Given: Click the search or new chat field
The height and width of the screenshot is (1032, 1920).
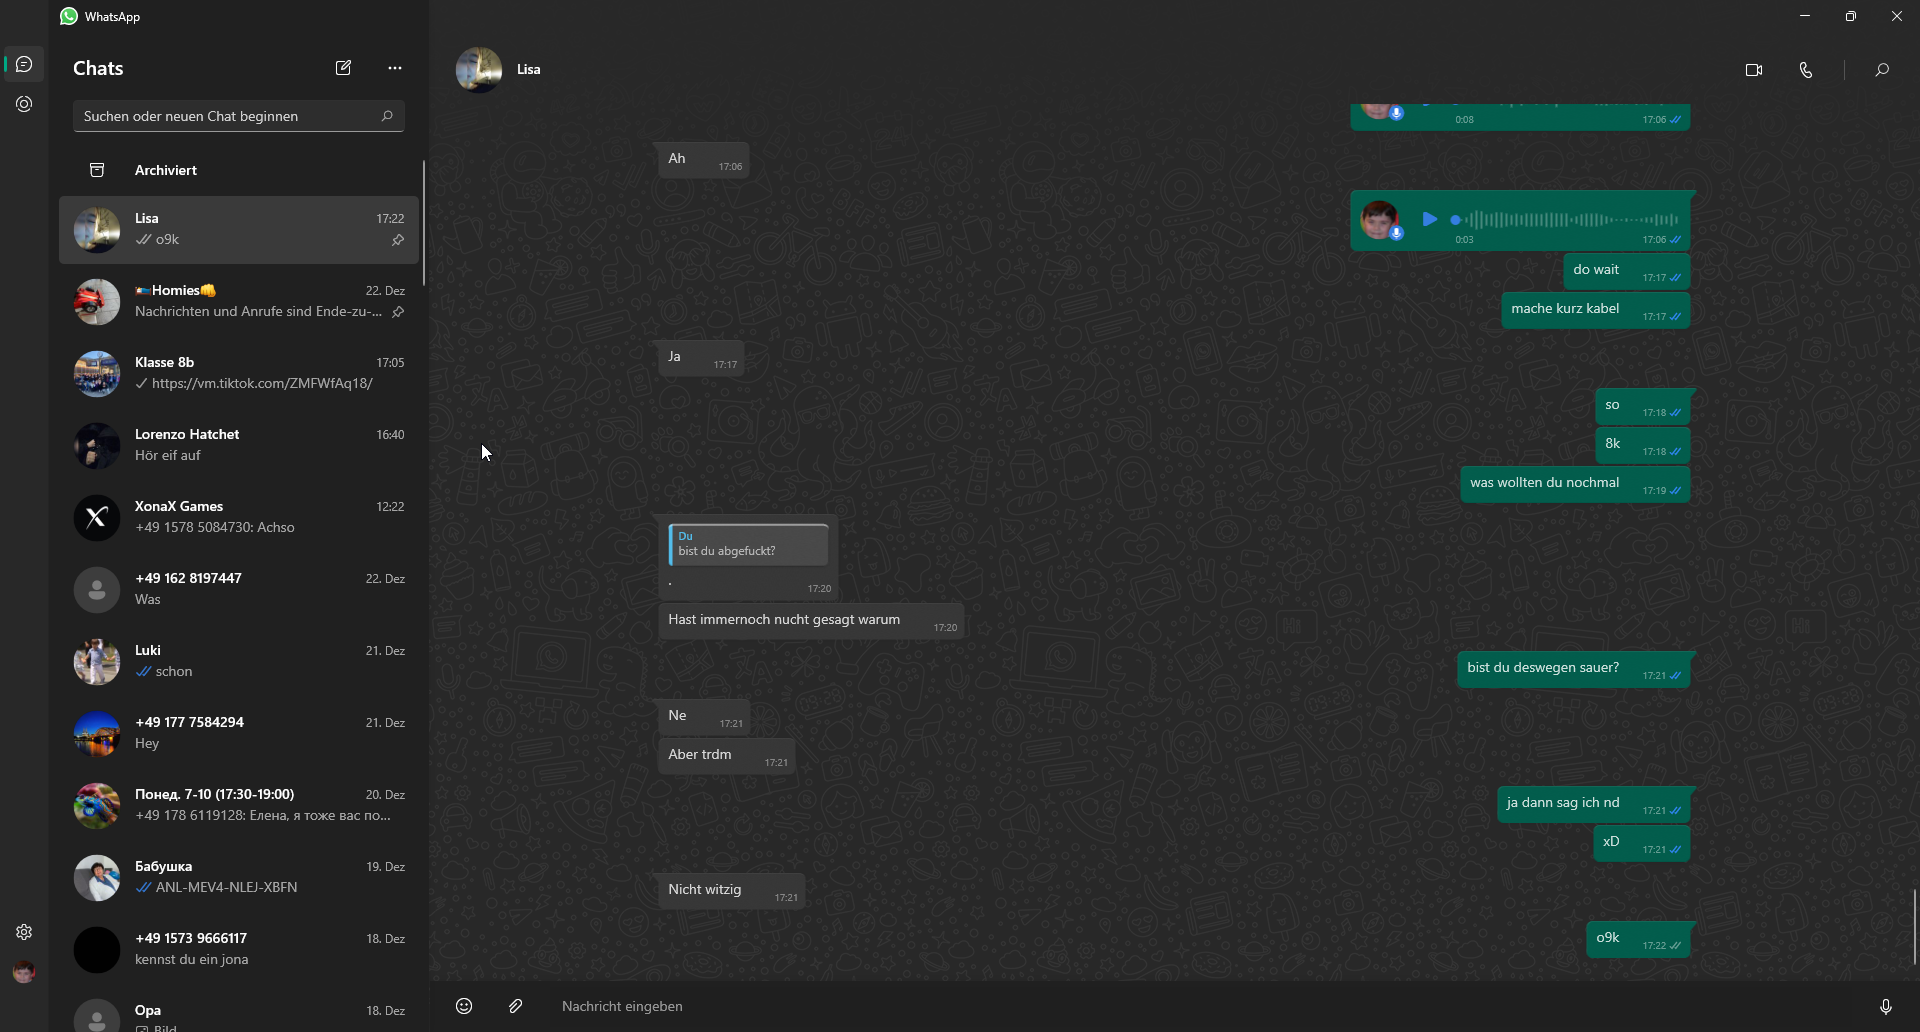Looking at the screenshot, I should coord(228,116).
